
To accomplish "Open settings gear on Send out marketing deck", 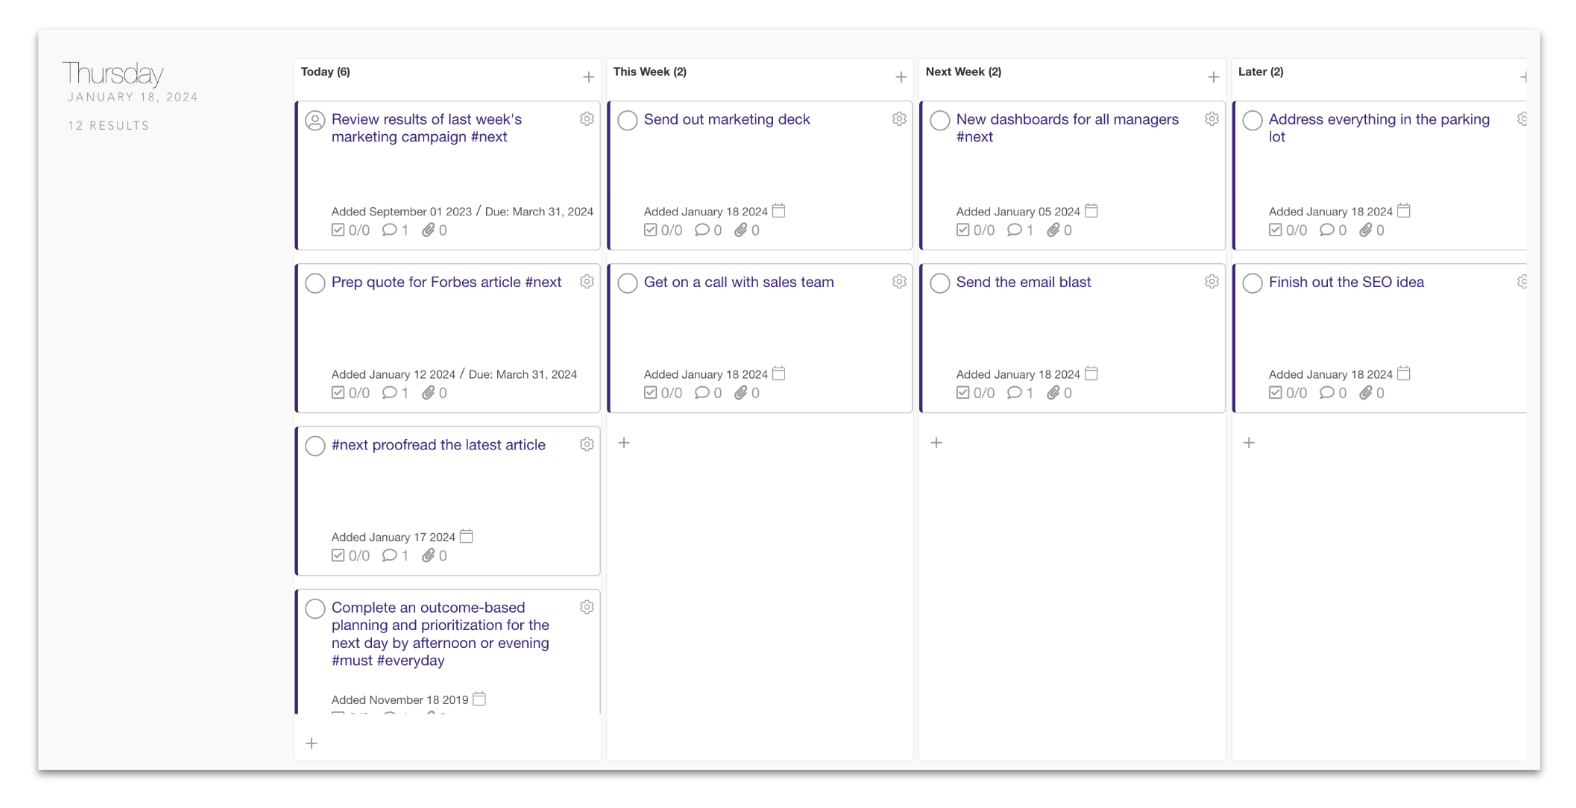I will (899, 119).
